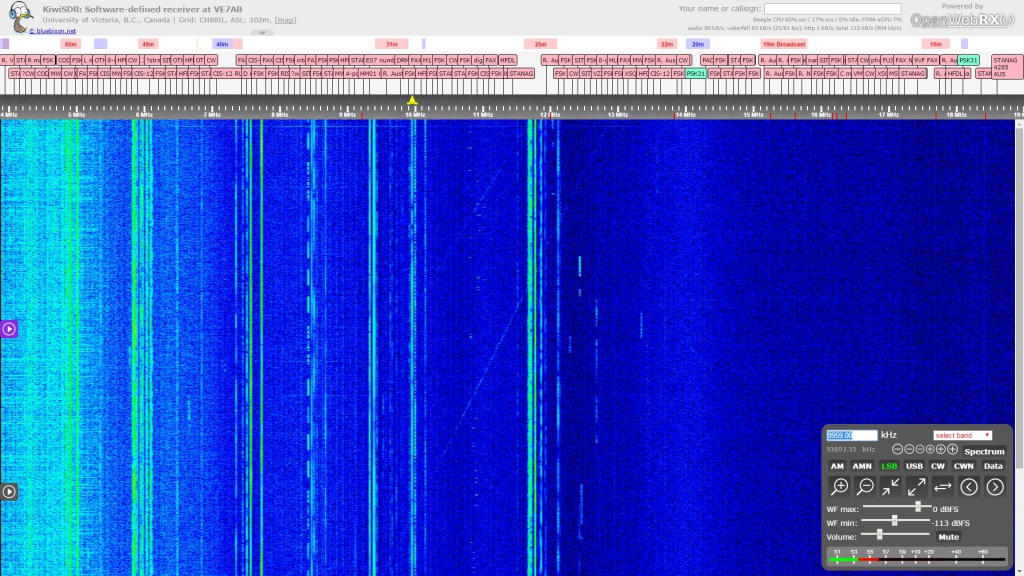The image size is (1024, 576).
Task: Click the 16m band bar
Action: (935, 44)
